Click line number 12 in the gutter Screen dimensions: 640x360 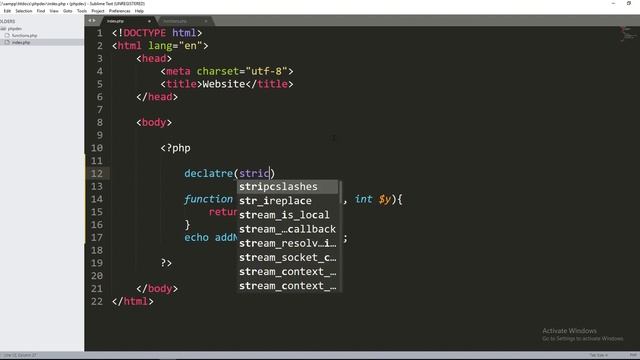(97, 173)
